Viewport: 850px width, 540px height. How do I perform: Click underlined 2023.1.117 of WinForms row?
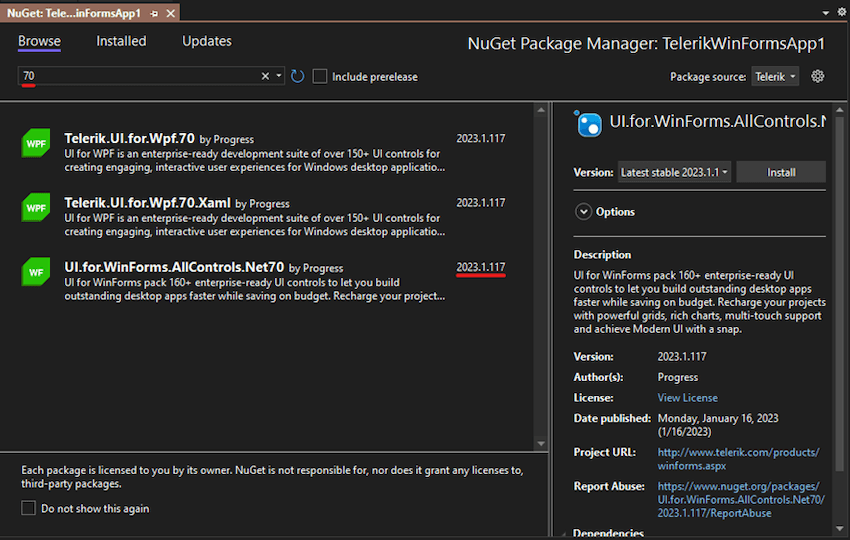coord(481,267)
